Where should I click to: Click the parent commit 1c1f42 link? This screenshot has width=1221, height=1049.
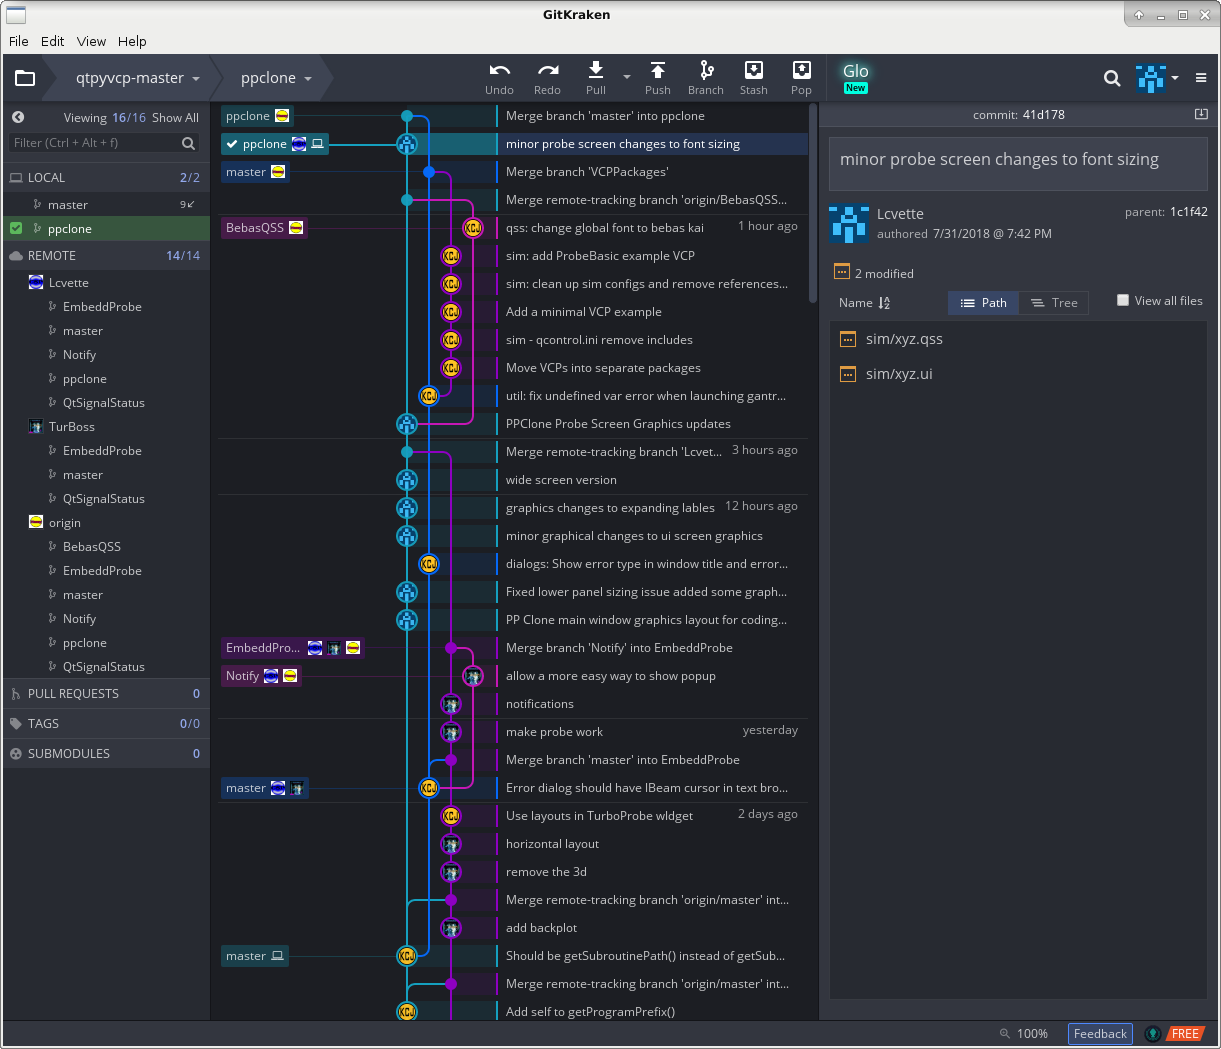click(1189, 212)
